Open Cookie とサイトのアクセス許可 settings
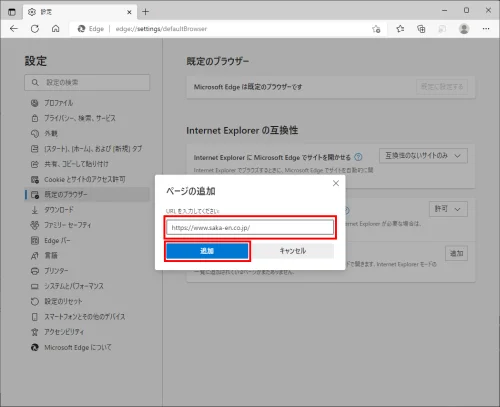Viewport: 500px width, 407px height. click(x=87, y=179)
